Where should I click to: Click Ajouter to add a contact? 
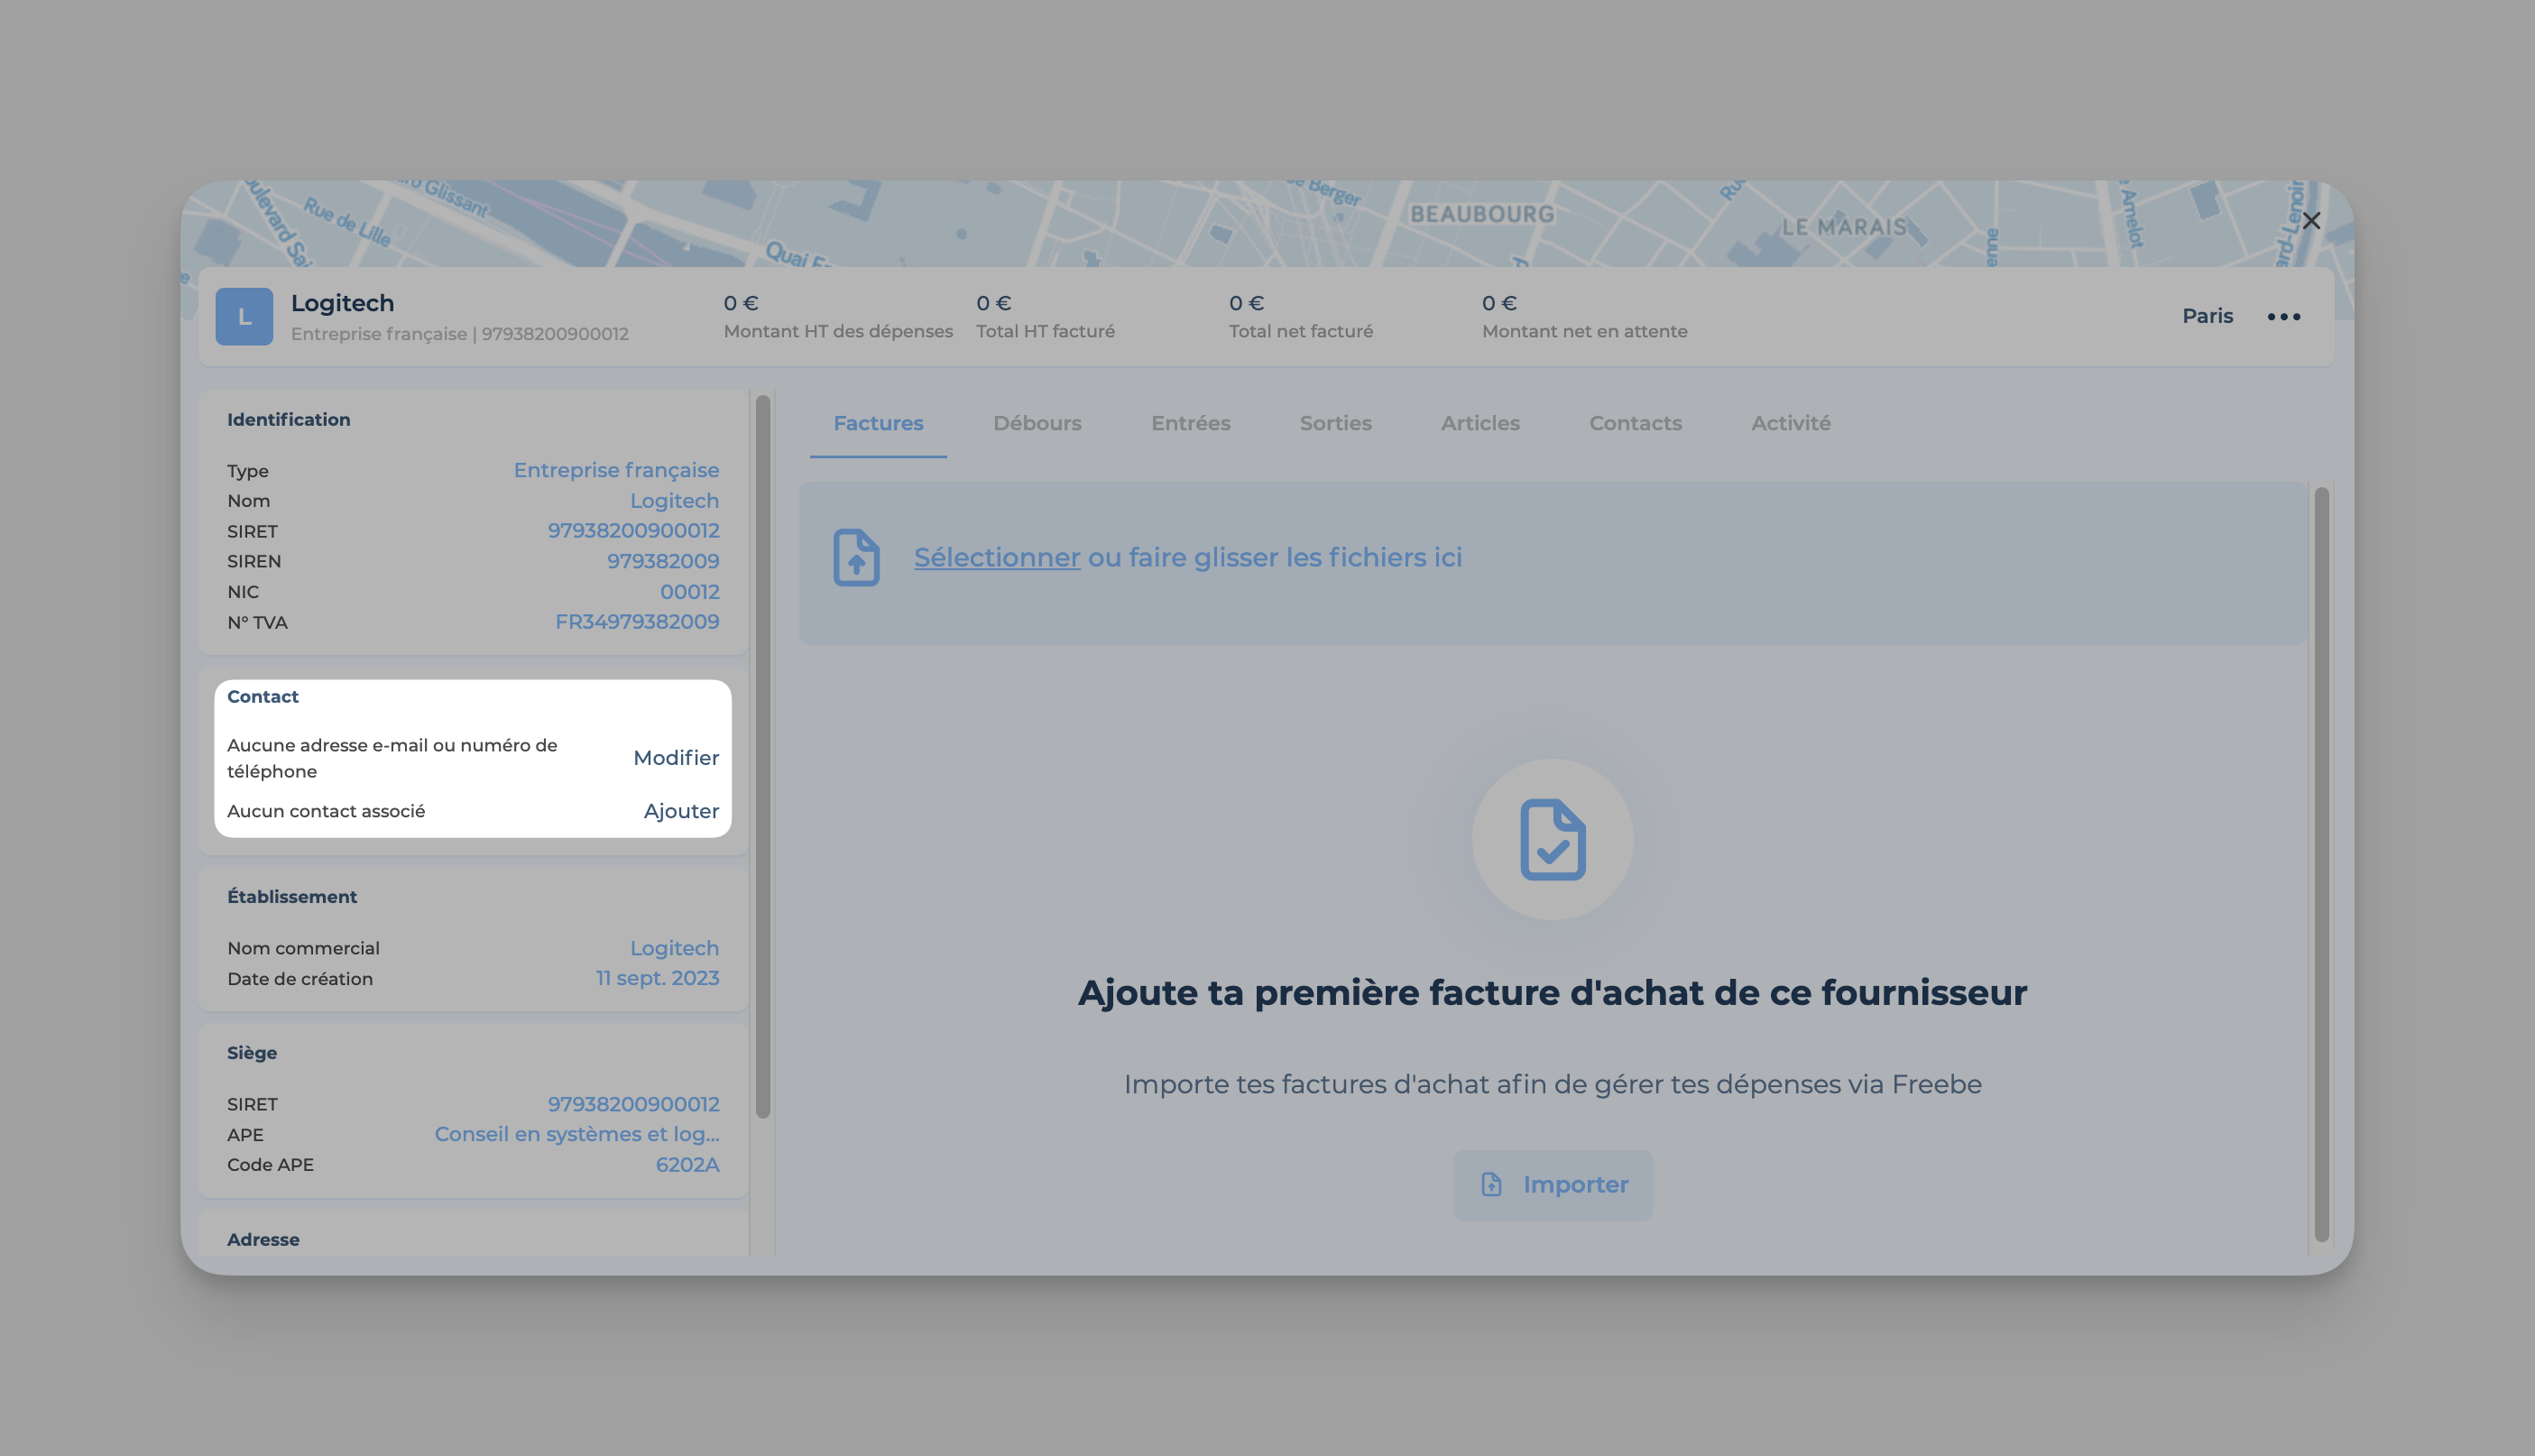tap(681, 811)
